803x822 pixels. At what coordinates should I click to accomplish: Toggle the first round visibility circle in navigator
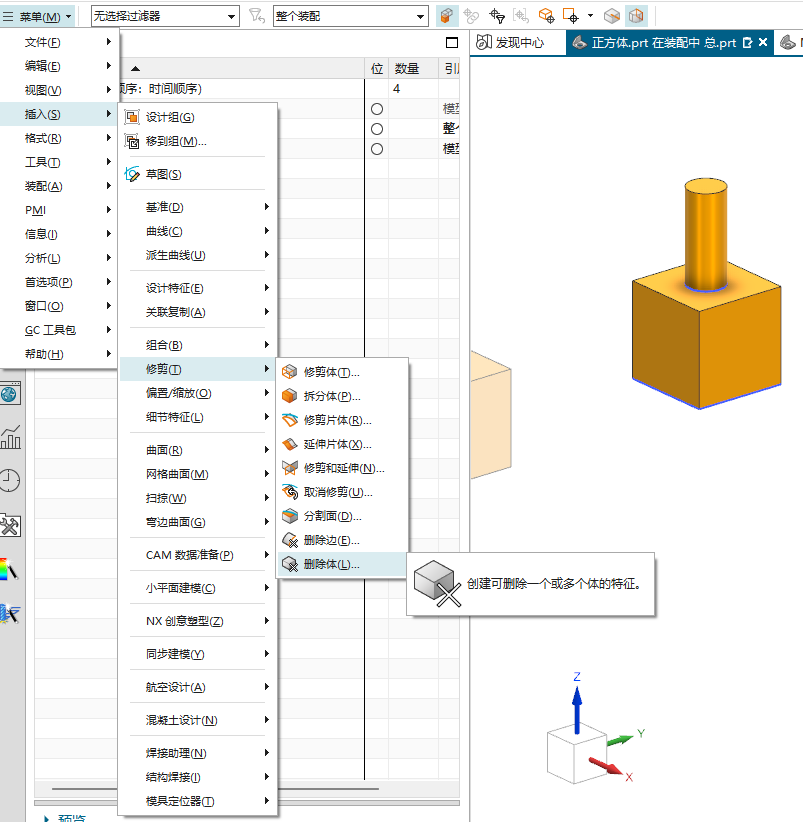tap(377, 107)
